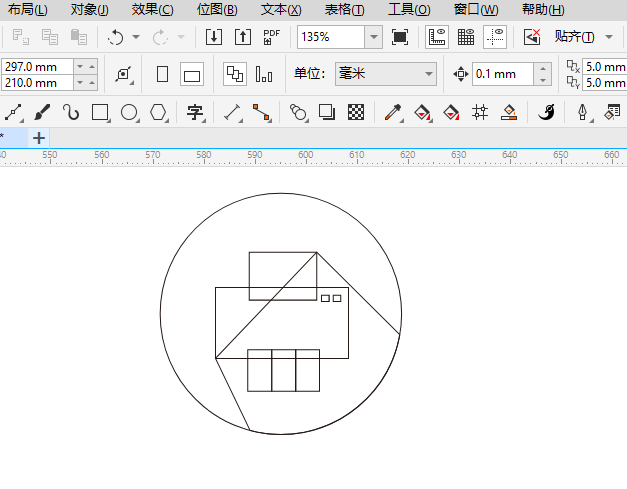This screenshot has height=489, width=627.
Task: Toggle the show guidelines button
Action: click(x=495, y=37)
